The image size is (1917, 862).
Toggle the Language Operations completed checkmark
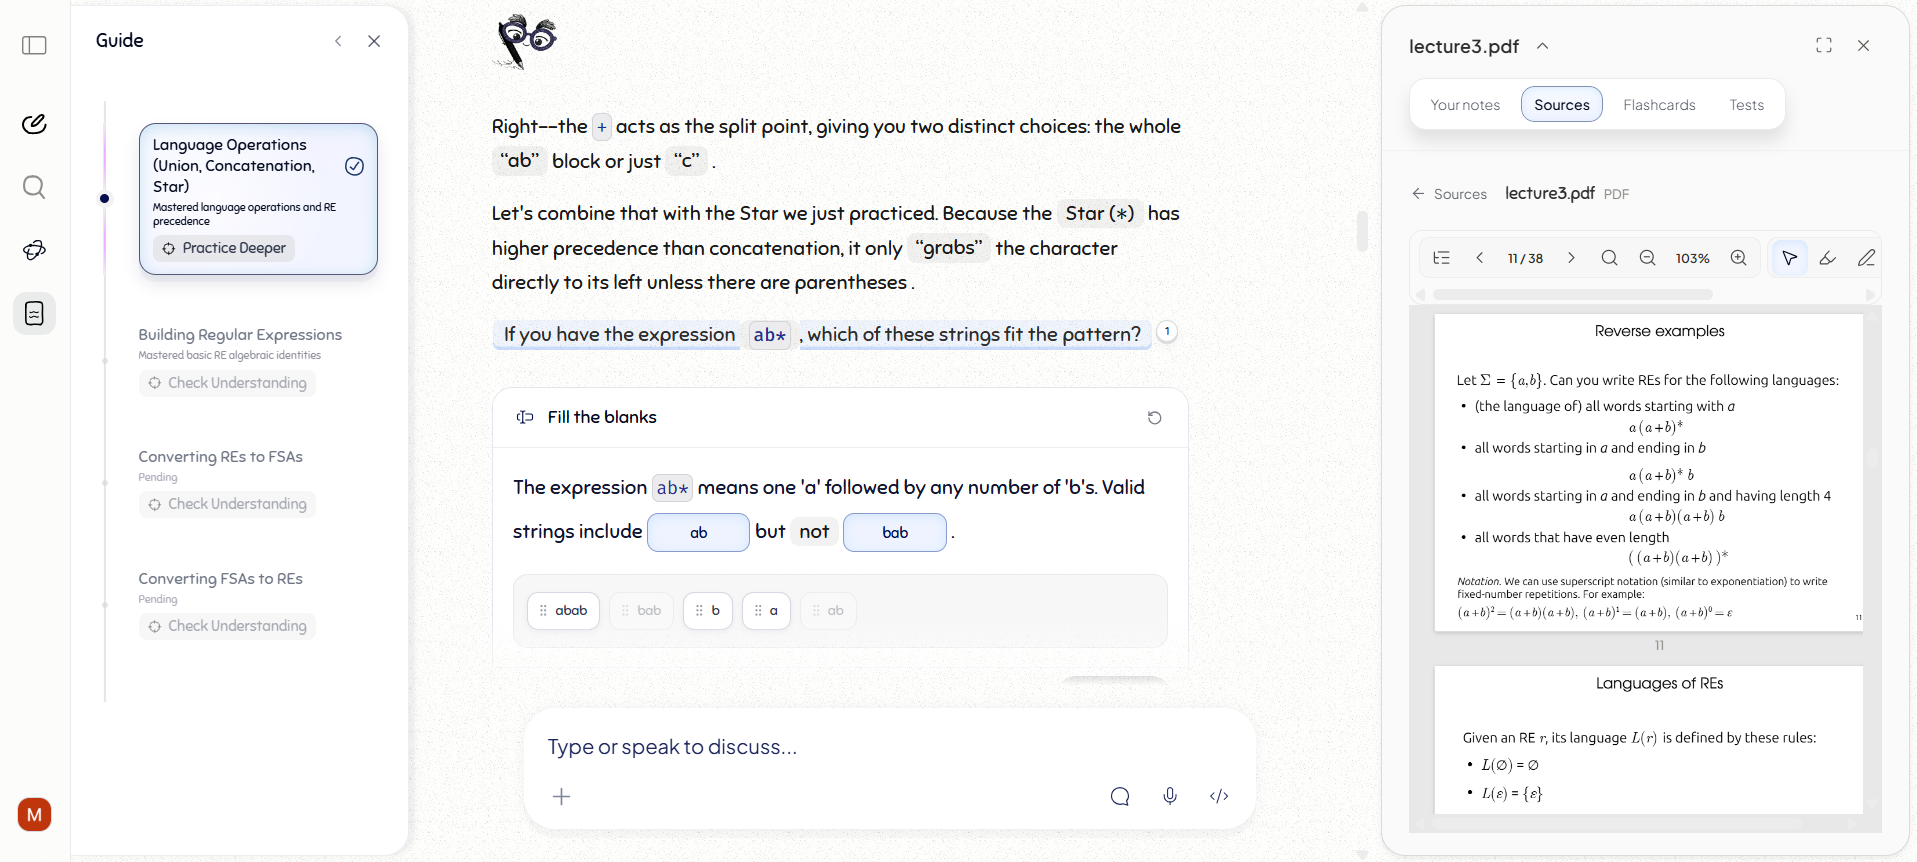coord(354,166)
